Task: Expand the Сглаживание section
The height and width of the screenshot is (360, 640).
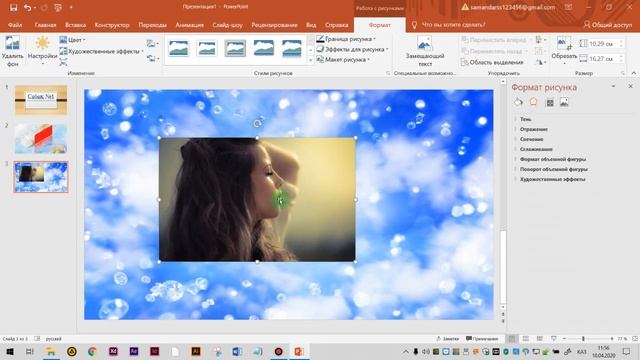Action: [536, 149]
